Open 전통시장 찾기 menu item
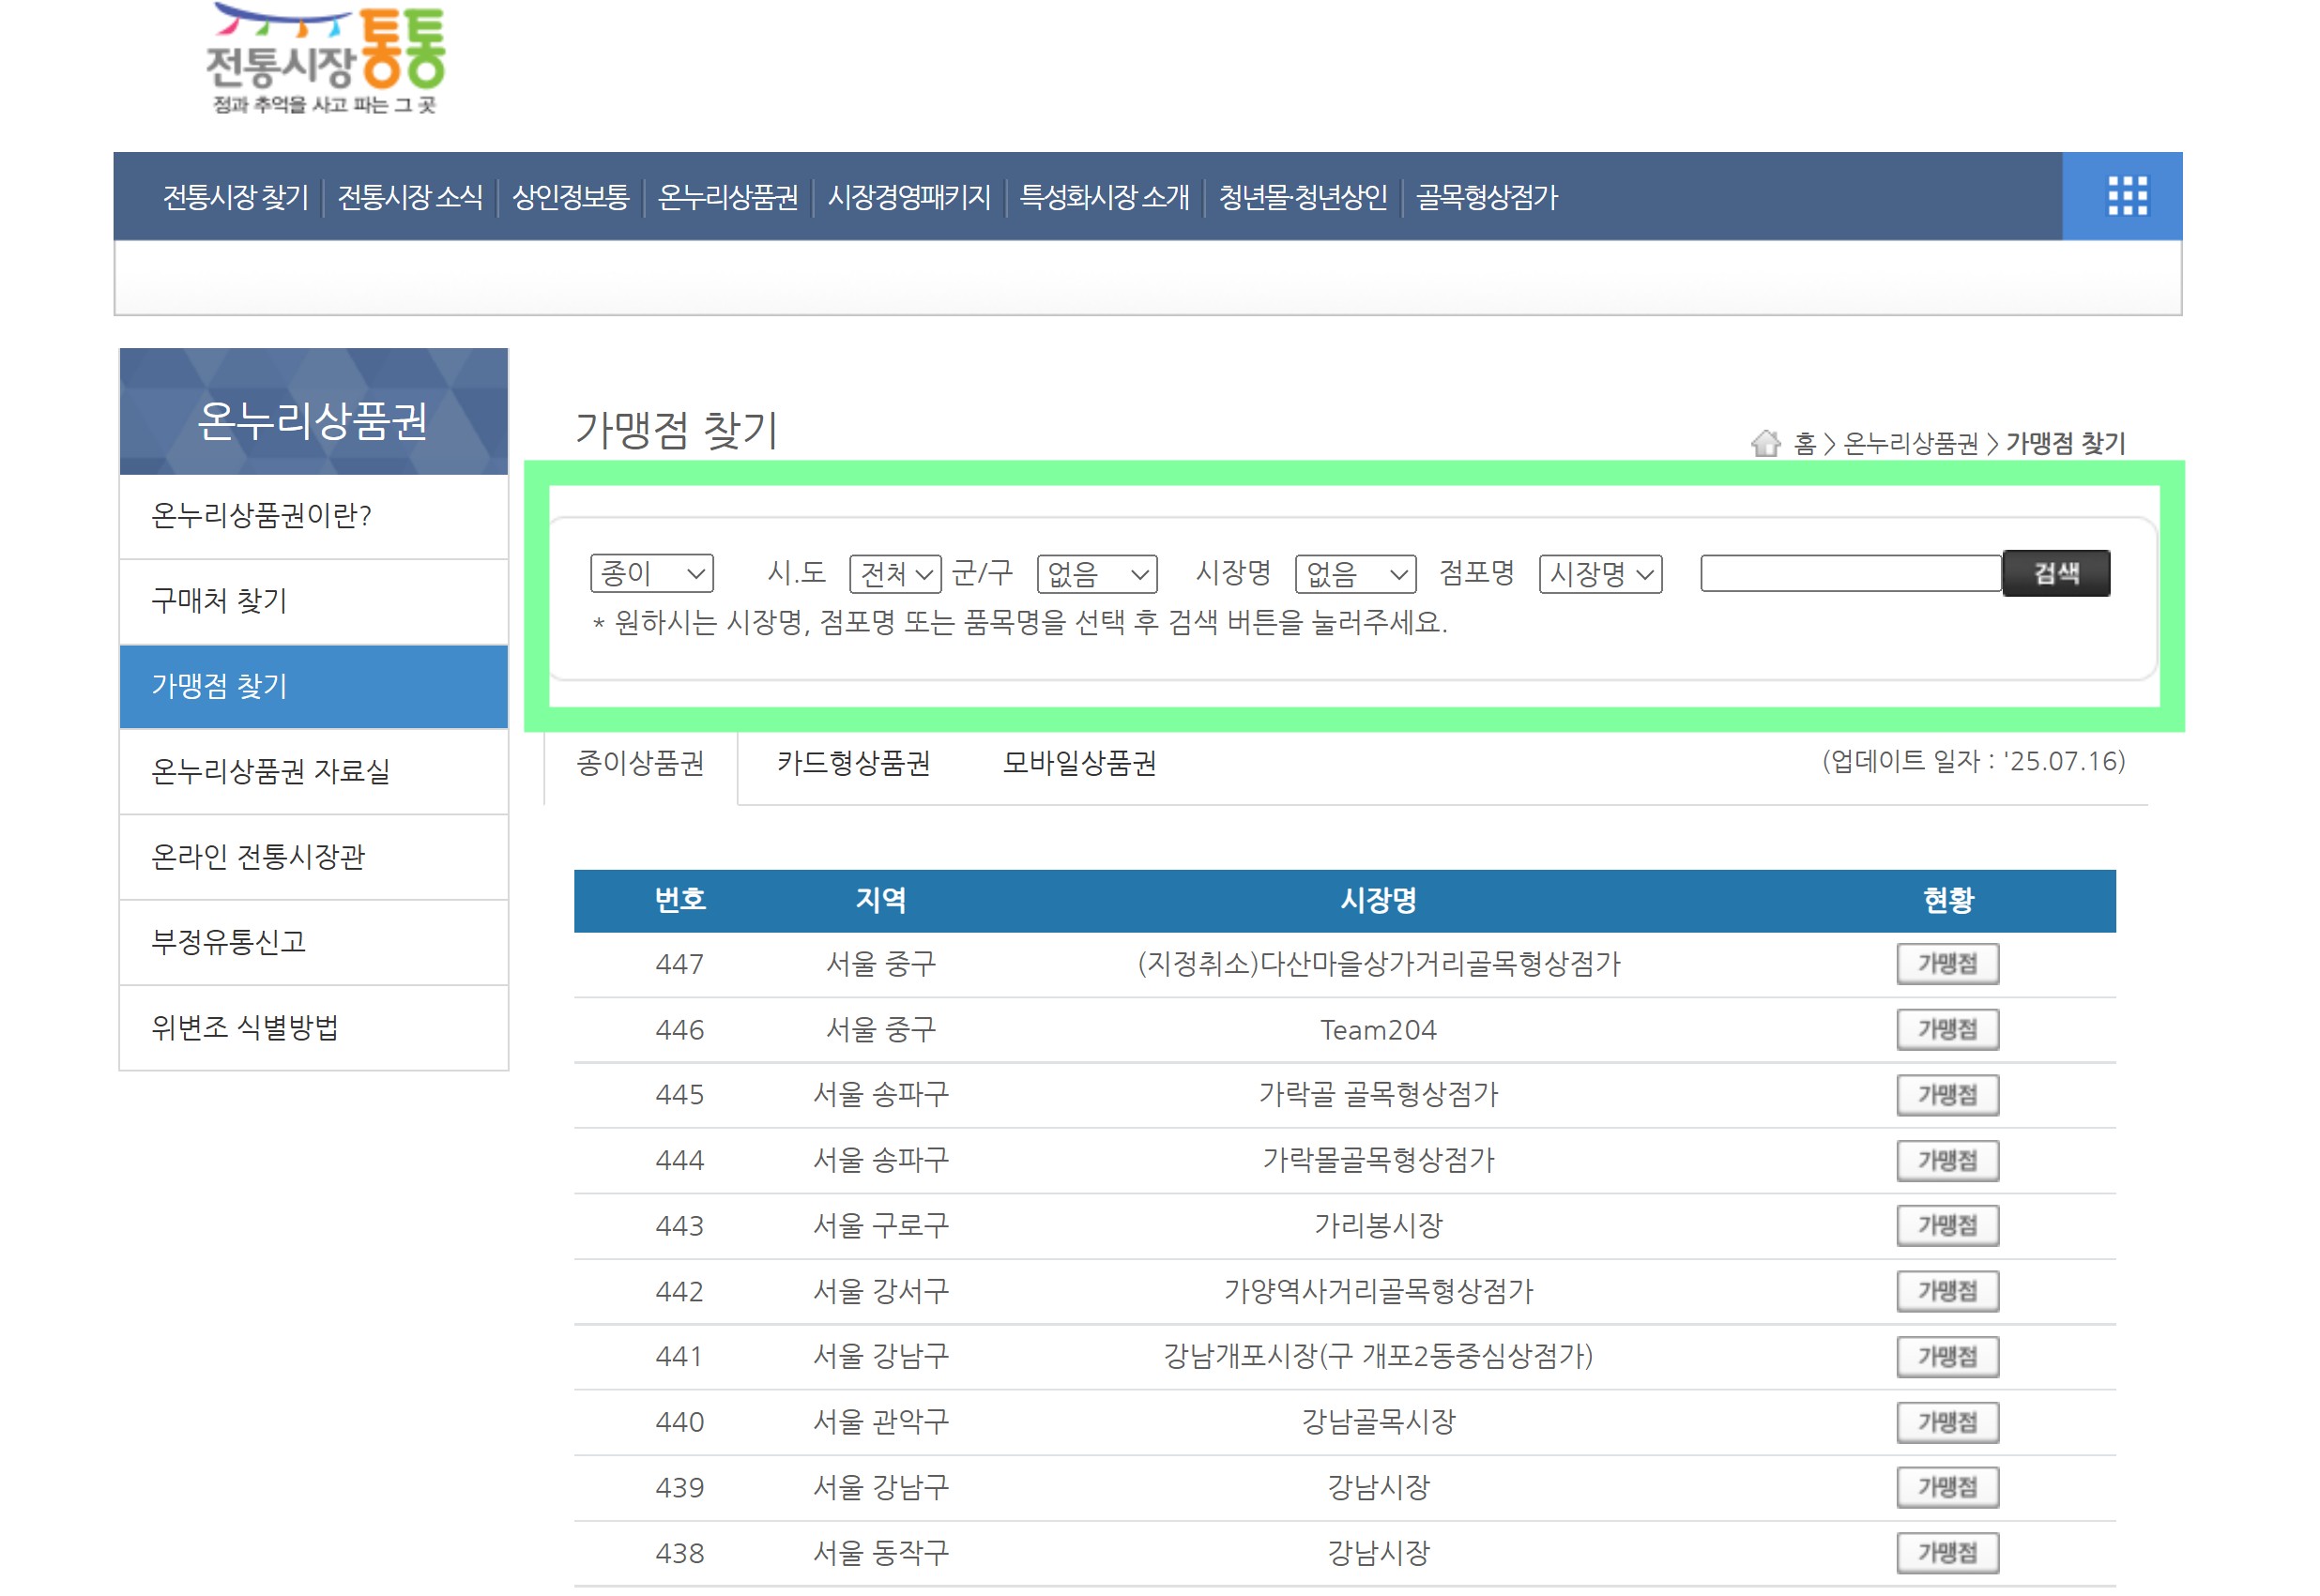The image size is (2320, 1596). [235, 197]
